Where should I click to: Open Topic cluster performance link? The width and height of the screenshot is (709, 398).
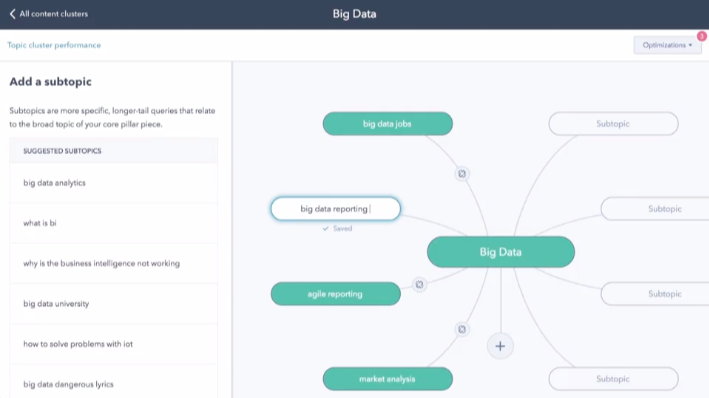click(54, 45)
